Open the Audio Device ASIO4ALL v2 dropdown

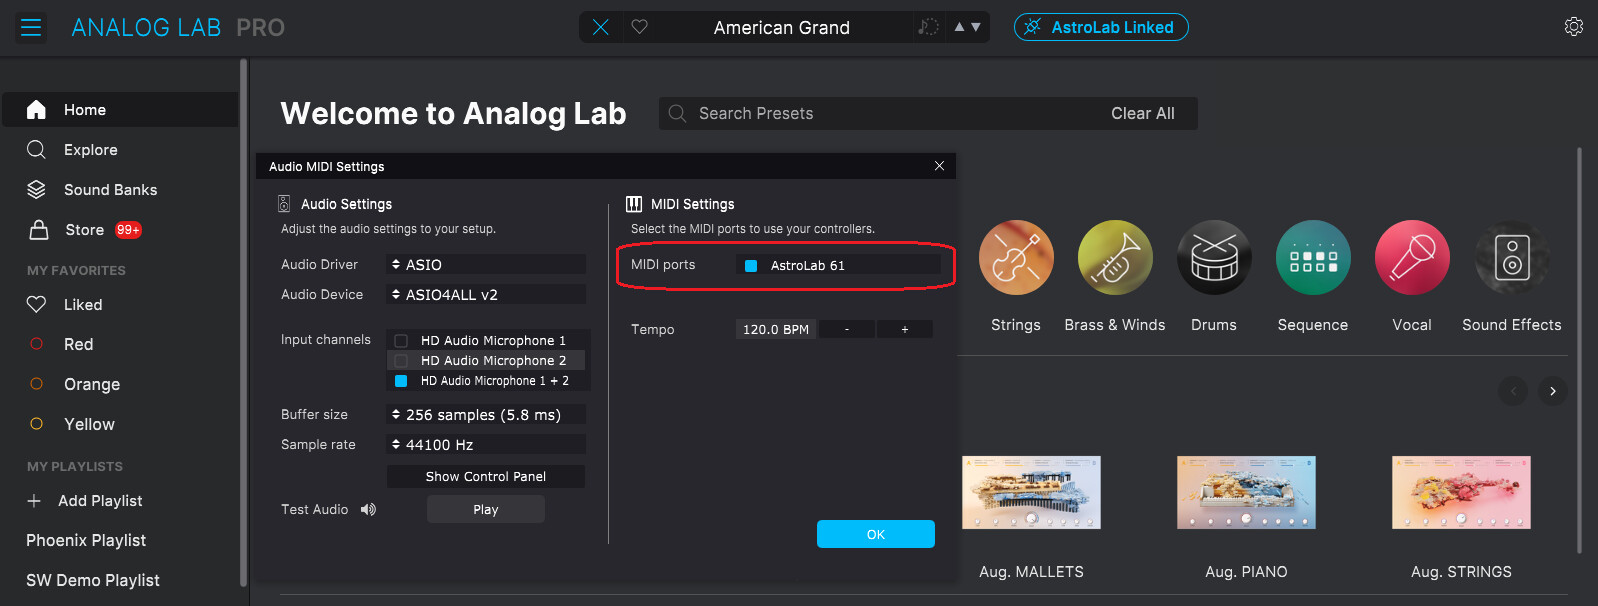click(486, 294)
